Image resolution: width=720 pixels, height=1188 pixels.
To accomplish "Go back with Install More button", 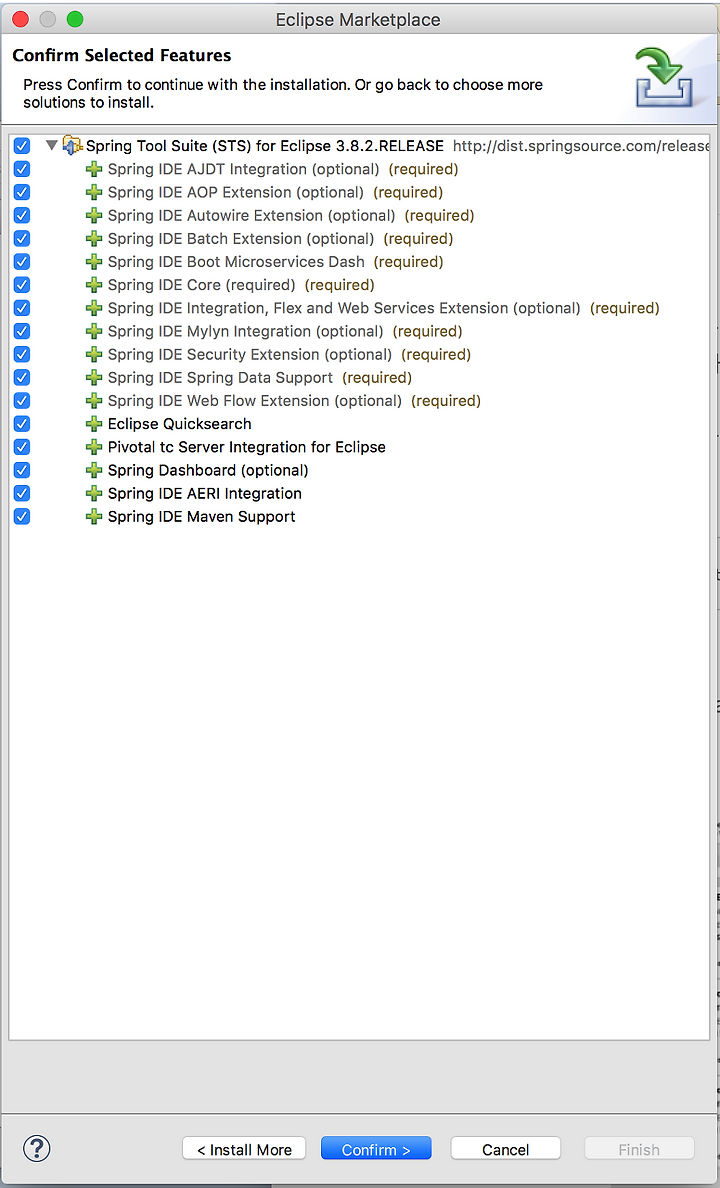I will coord(244,1149).
